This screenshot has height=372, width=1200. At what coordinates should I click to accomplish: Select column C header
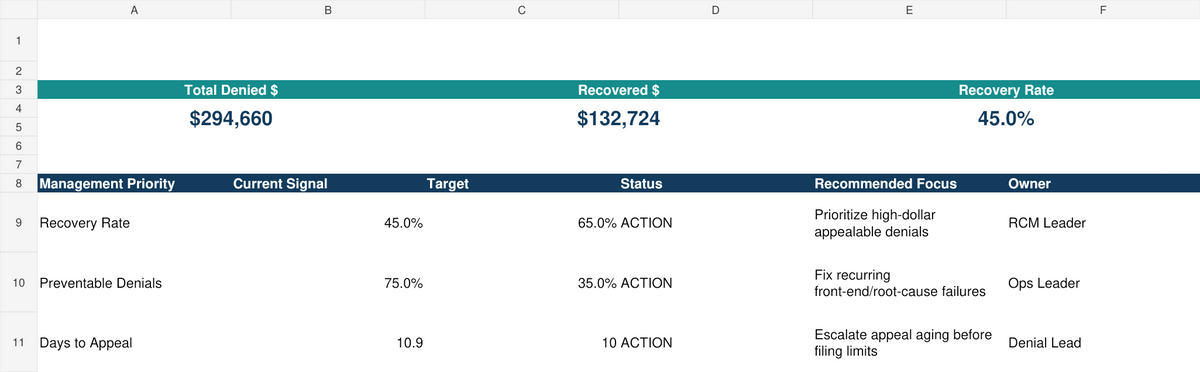(521, 9)
